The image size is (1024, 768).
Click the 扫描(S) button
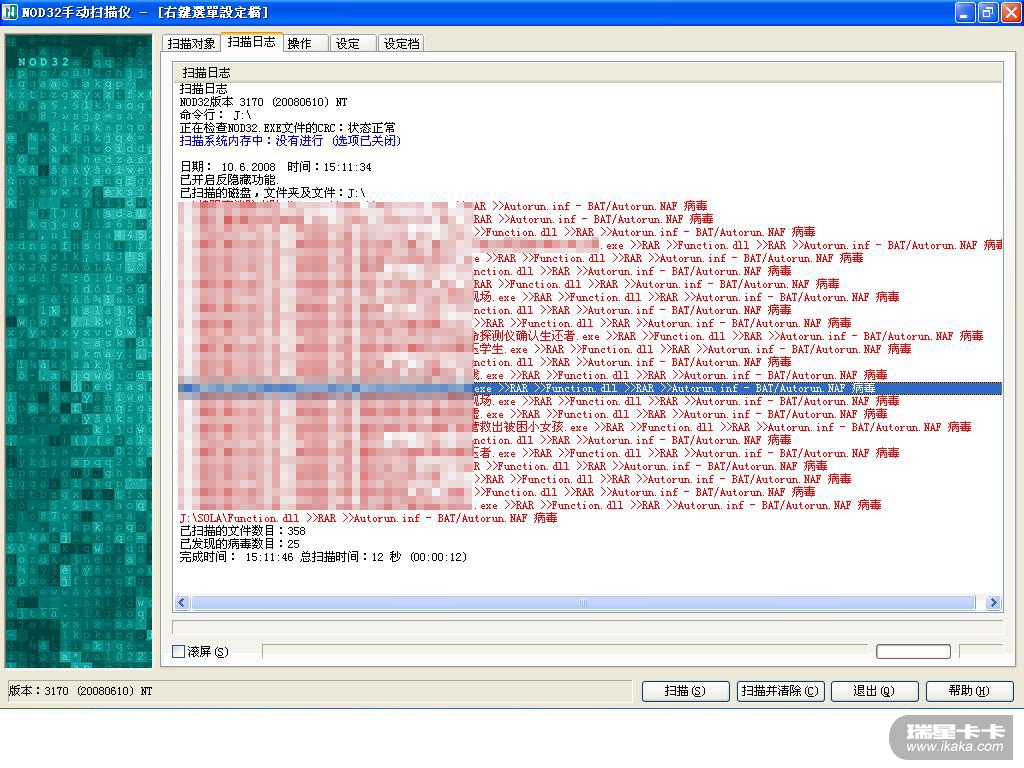685,690
